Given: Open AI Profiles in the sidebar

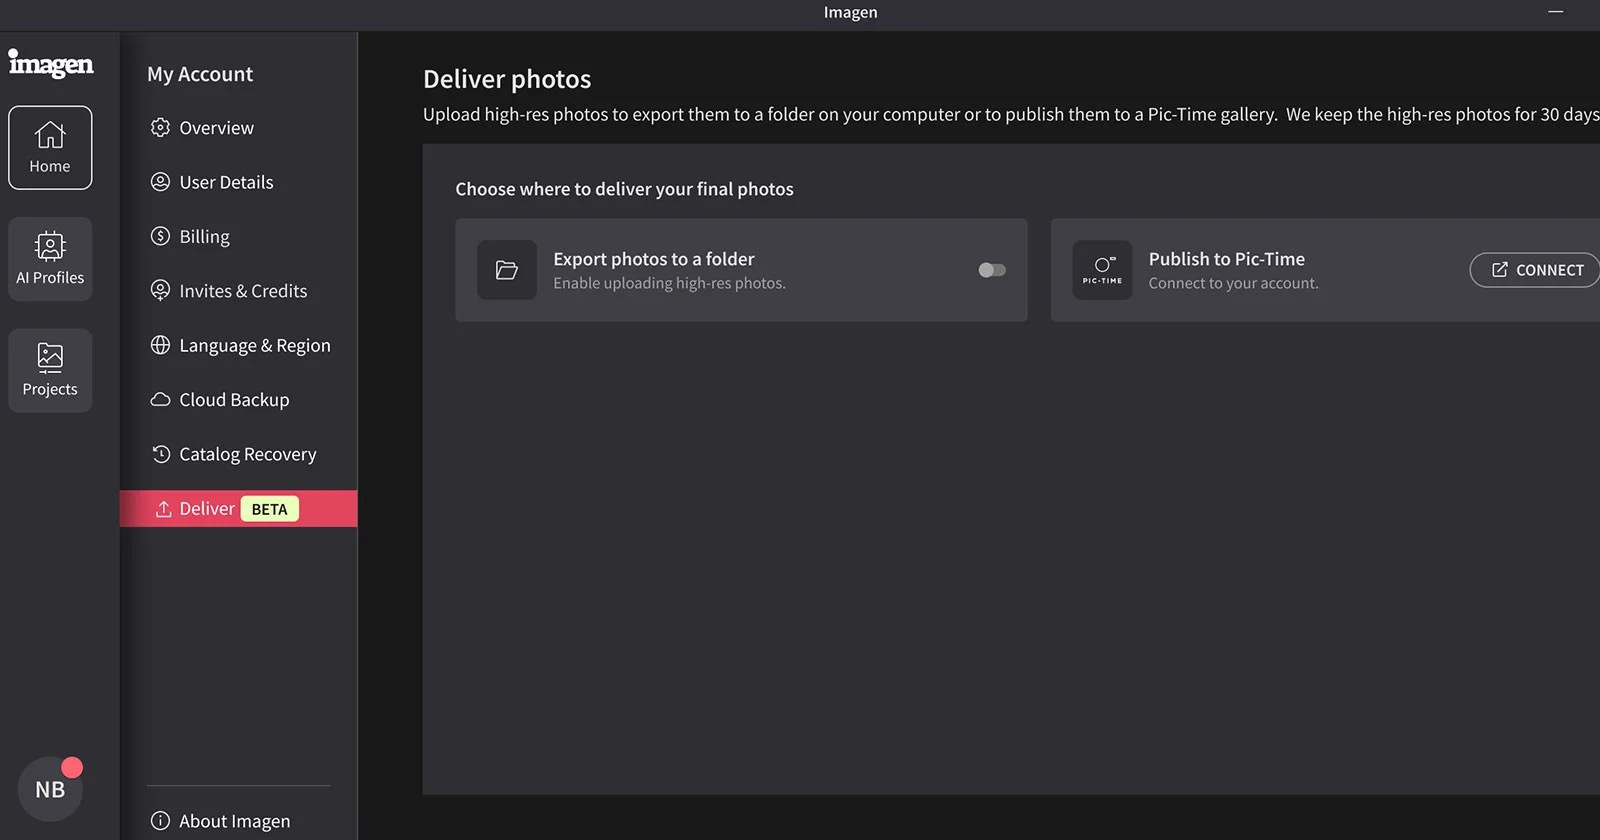Looking at the screenshot, I should click(50, 259).
